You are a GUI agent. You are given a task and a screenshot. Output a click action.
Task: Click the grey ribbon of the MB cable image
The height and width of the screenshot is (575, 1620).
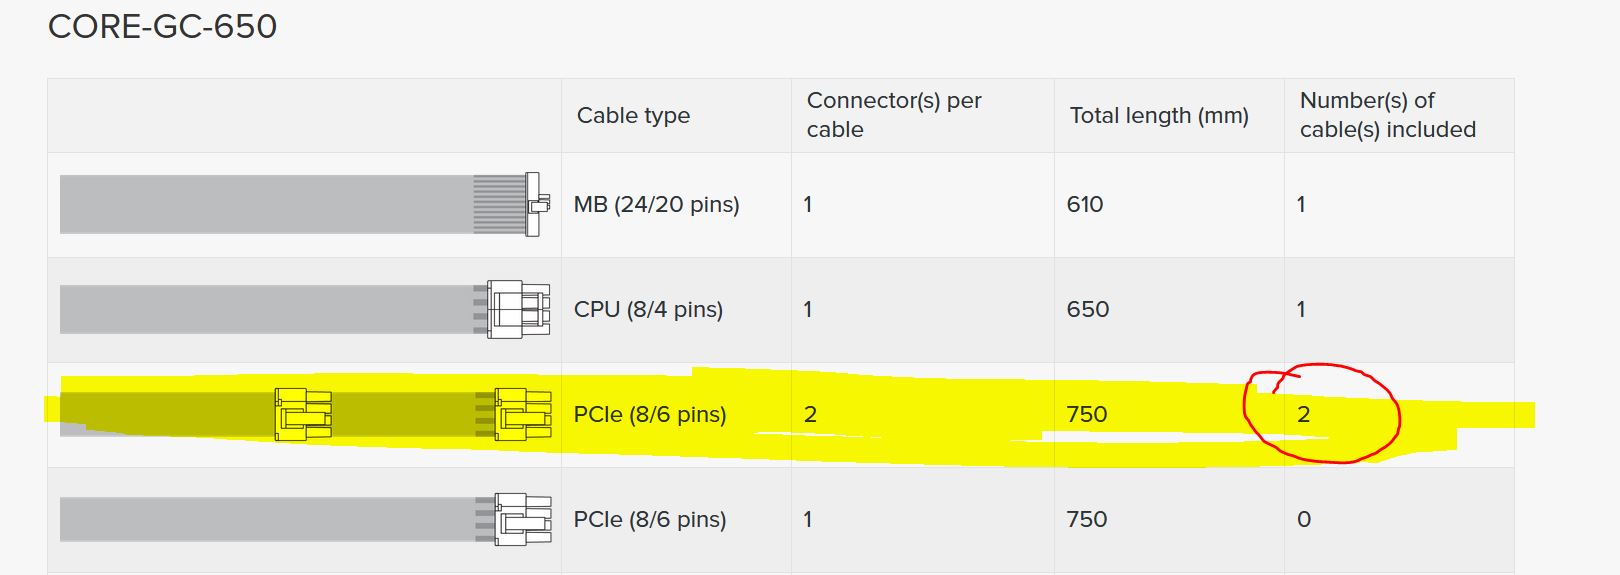(266, 204)
